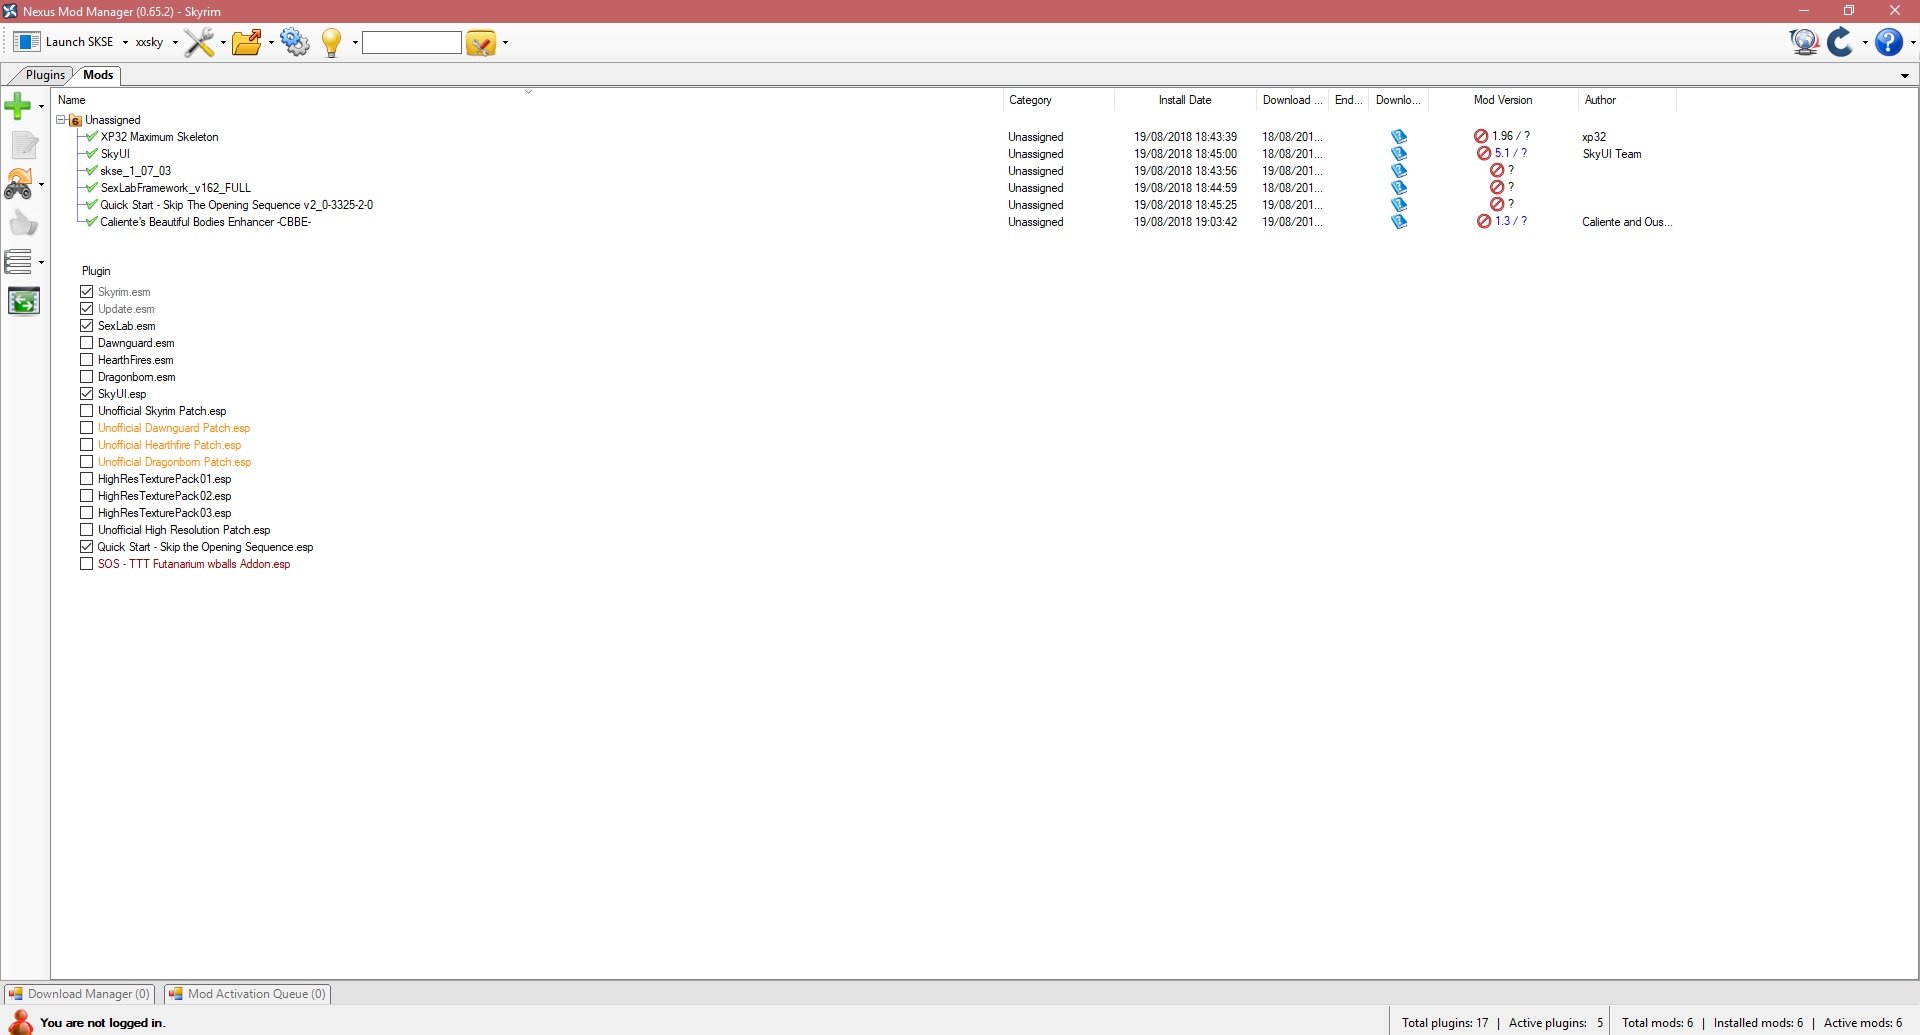Click the yellow folder tools icon beside search box

pos(481,42)
